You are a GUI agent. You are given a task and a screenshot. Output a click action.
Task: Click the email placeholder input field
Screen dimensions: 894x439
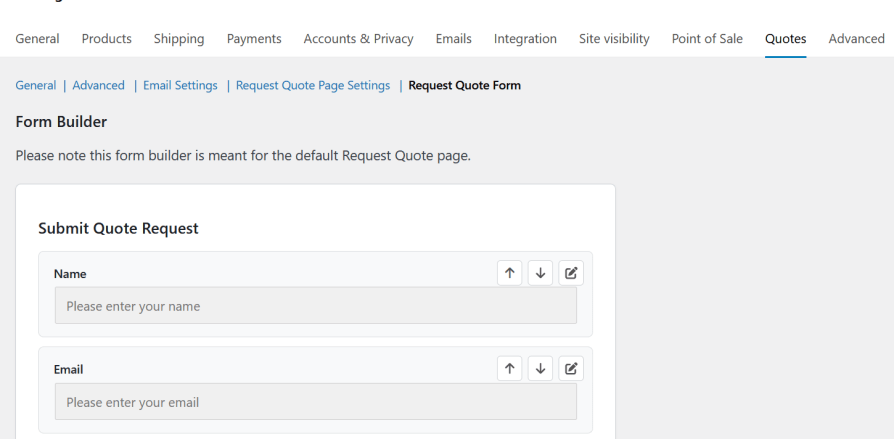click(315, 401)
